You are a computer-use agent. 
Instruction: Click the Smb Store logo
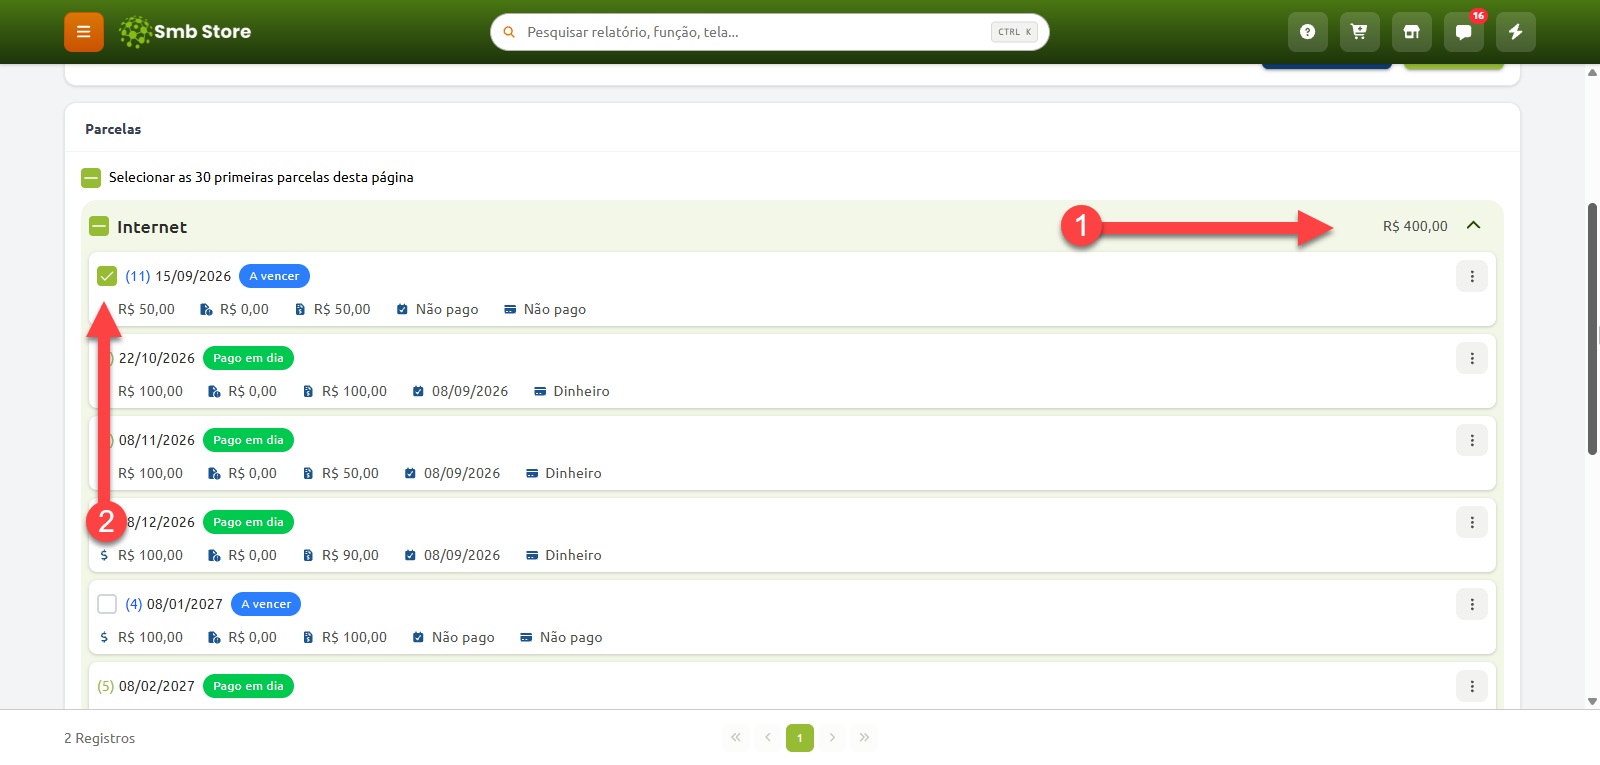(185, 32)
